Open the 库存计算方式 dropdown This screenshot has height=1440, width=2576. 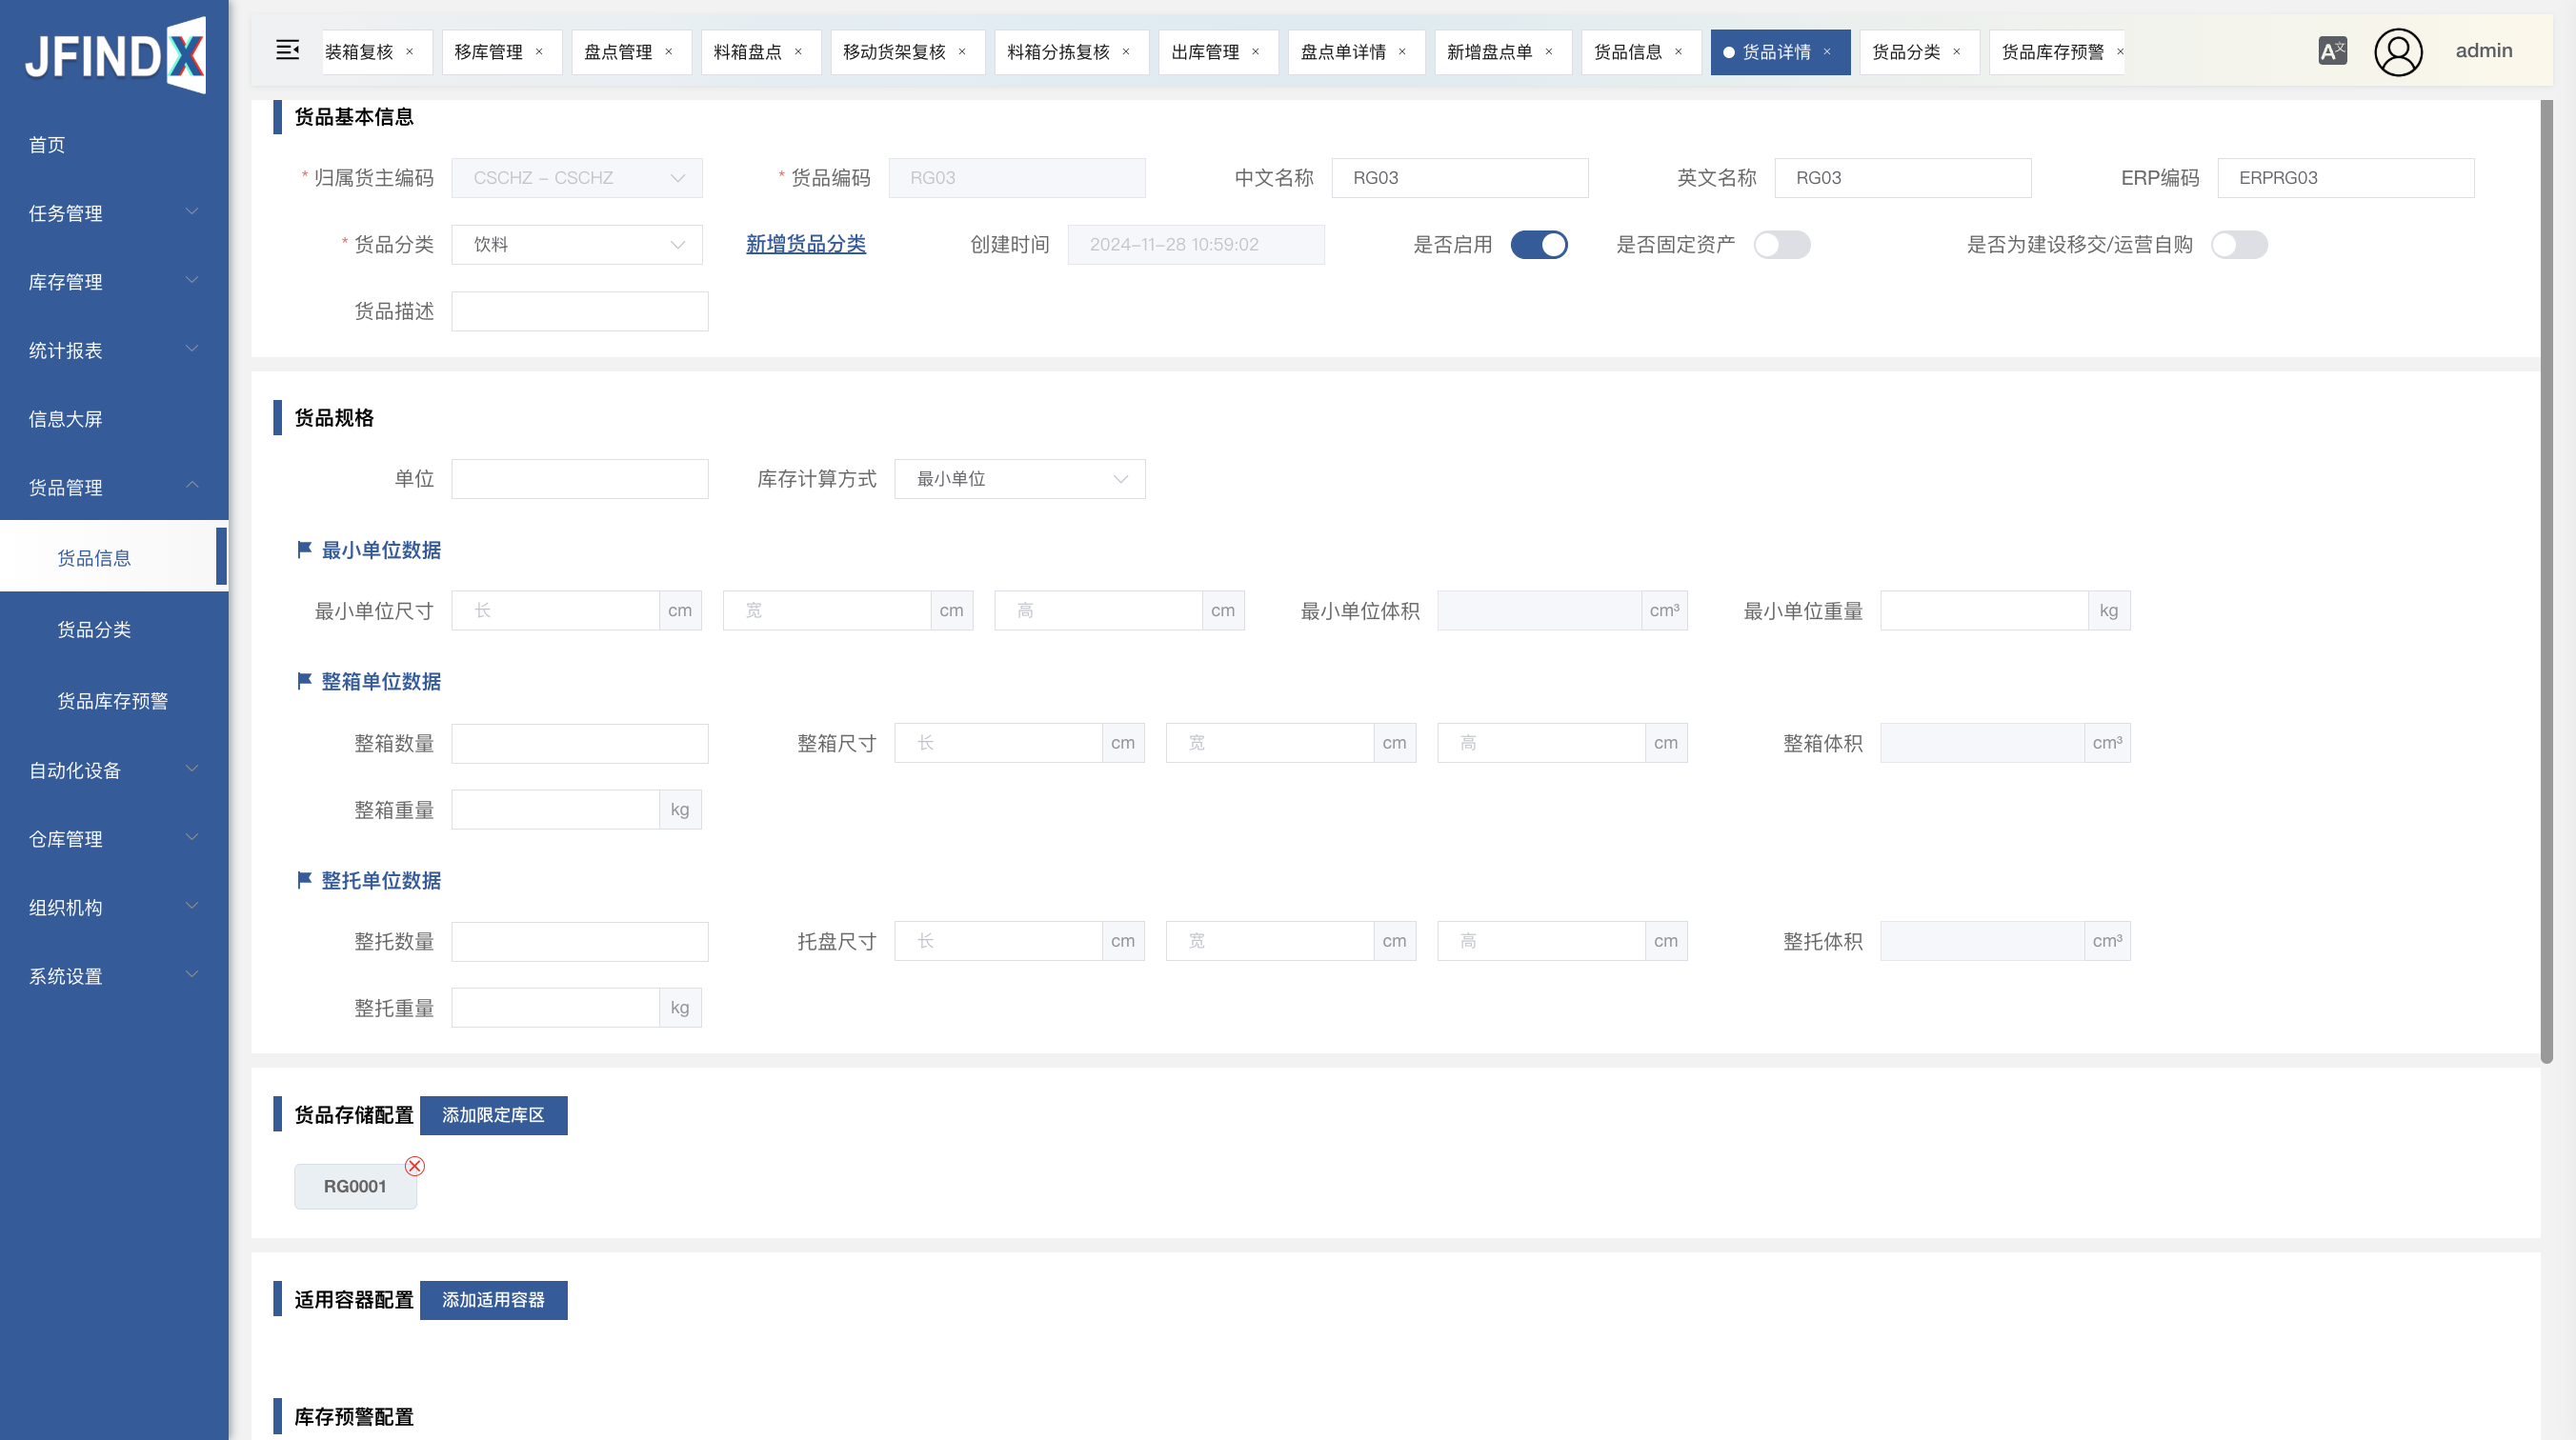(x=1019, y=479)
